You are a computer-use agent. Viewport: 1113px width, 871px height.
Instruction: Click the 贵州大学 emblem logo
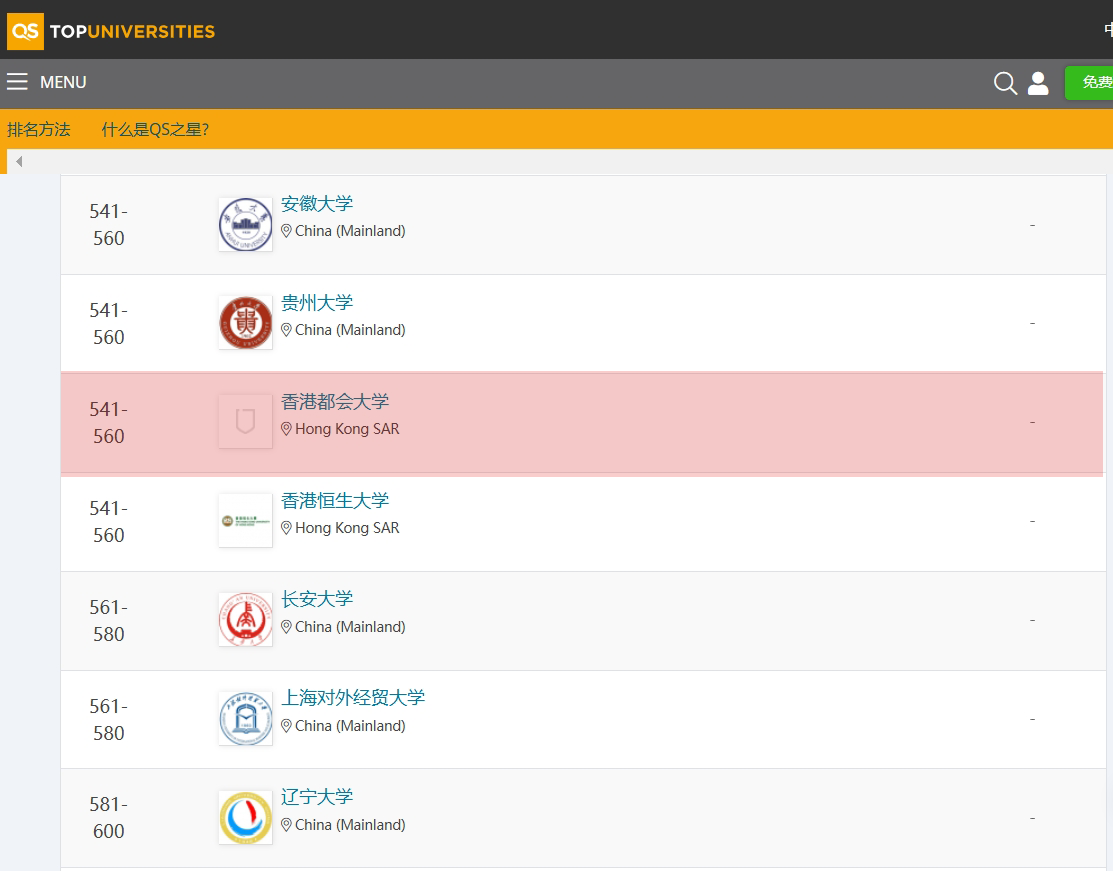click(245, 321)
